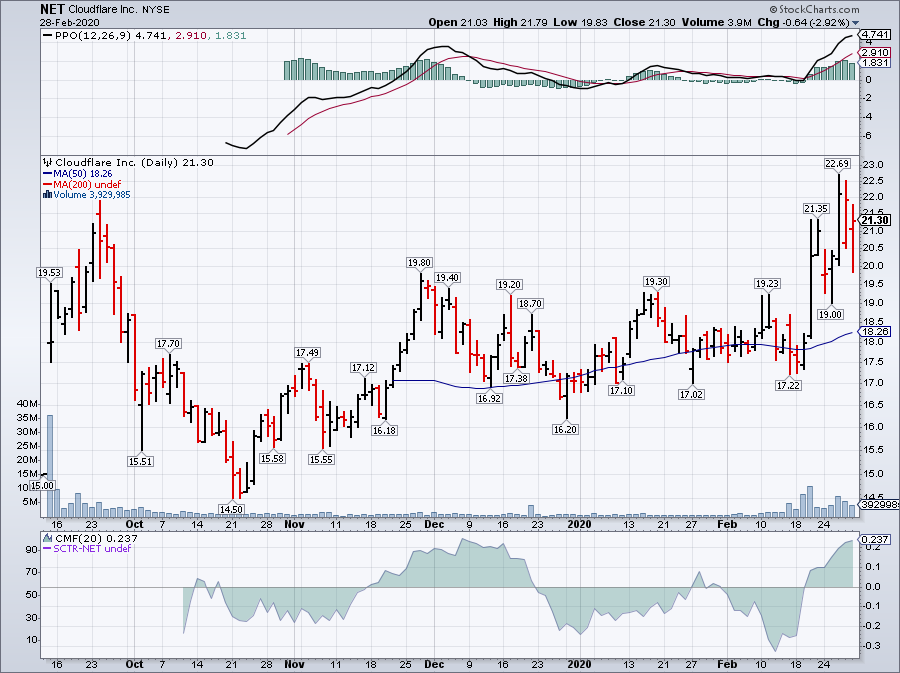Click the NYSE exchange label
The width and height of the screenshot is (900, 673).
click(x=154, y=10)
